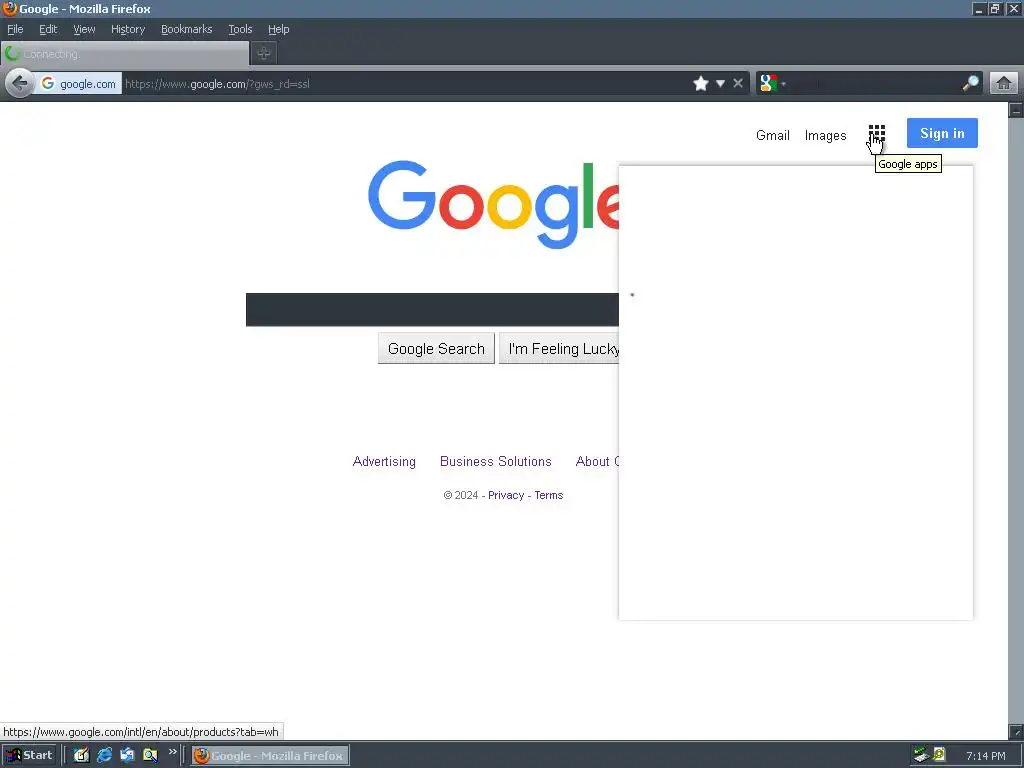Click the blue Sign in button

942,133
